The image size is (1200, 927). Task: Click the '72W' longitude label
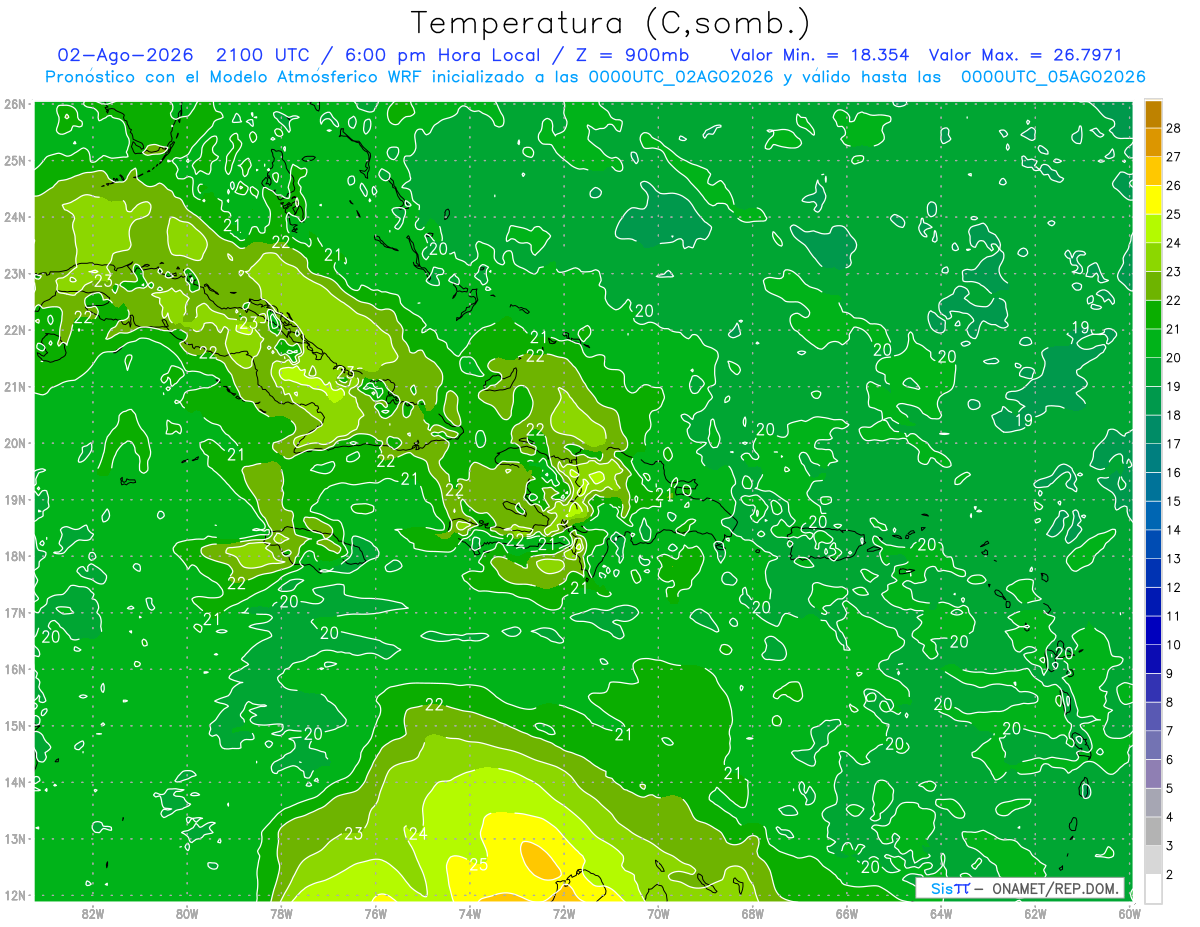[x=564, y=913]
